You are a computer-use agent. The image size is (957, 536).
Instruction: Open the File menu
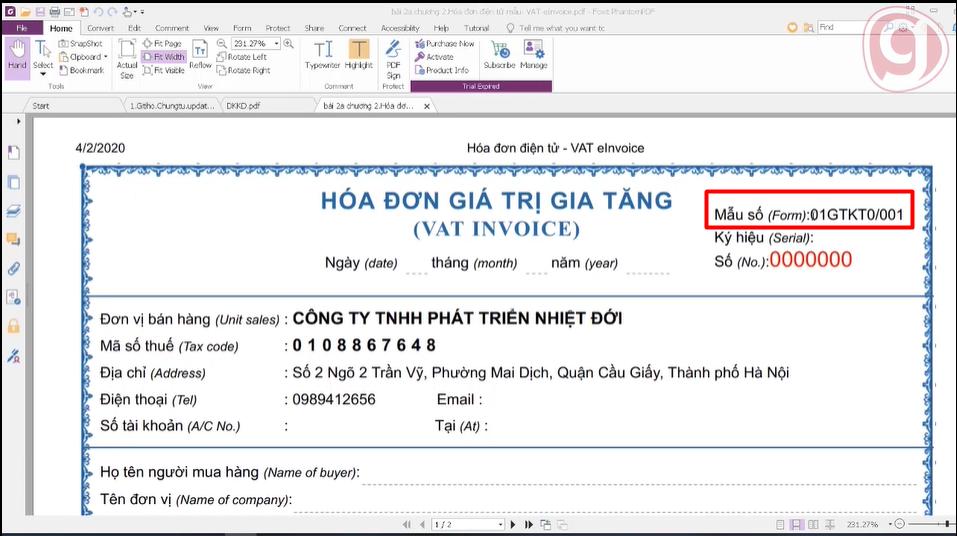click(22, 28)
